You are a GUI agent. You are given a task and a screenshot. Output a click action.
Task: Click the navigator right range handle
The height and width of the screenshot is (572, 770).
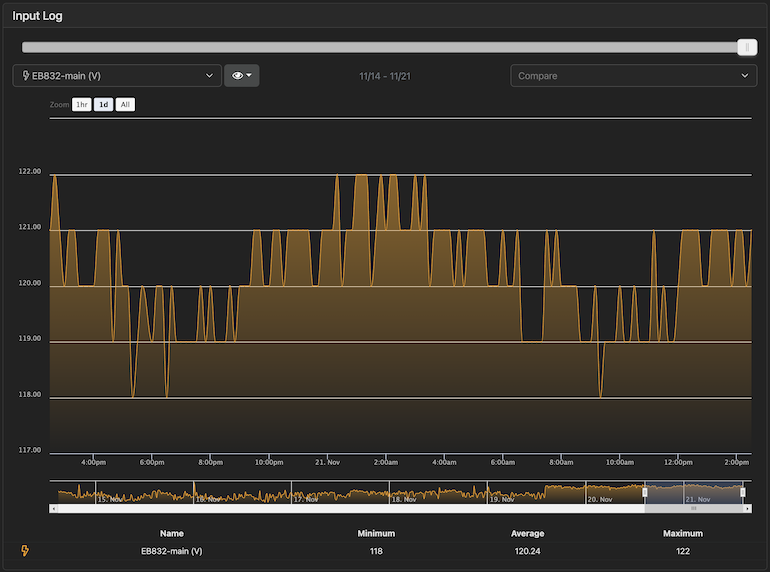coord(742,492)
